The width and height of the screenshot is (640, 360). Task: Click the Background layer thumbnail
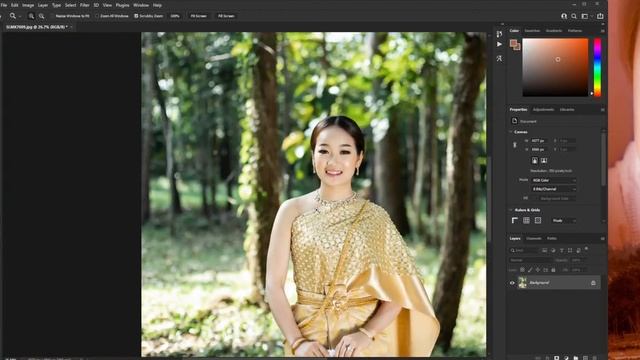click(522, 282)
